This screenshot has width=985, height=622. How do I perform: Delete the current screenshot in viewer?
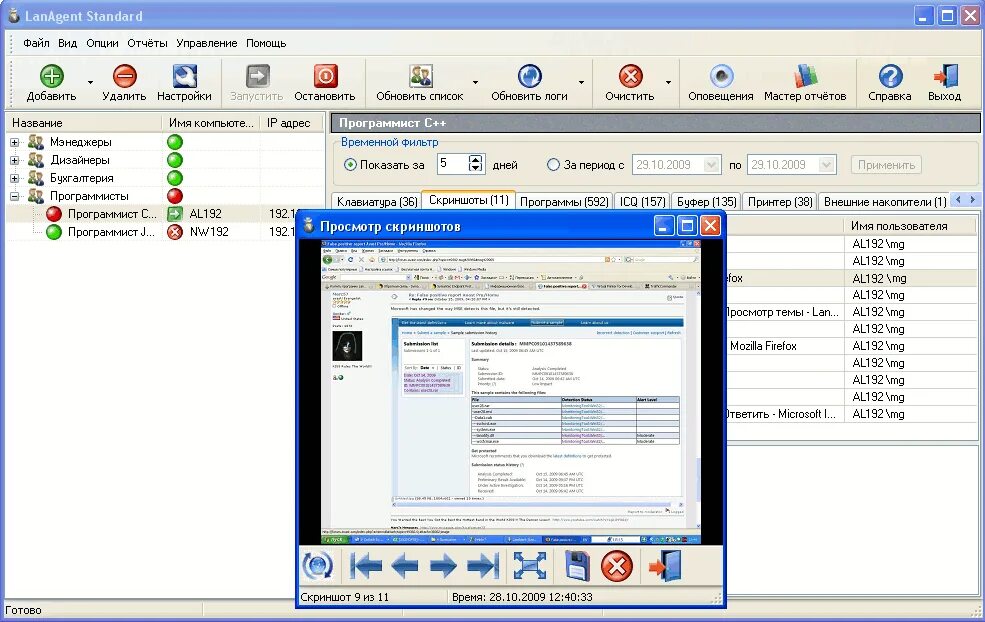coord(617,566)
